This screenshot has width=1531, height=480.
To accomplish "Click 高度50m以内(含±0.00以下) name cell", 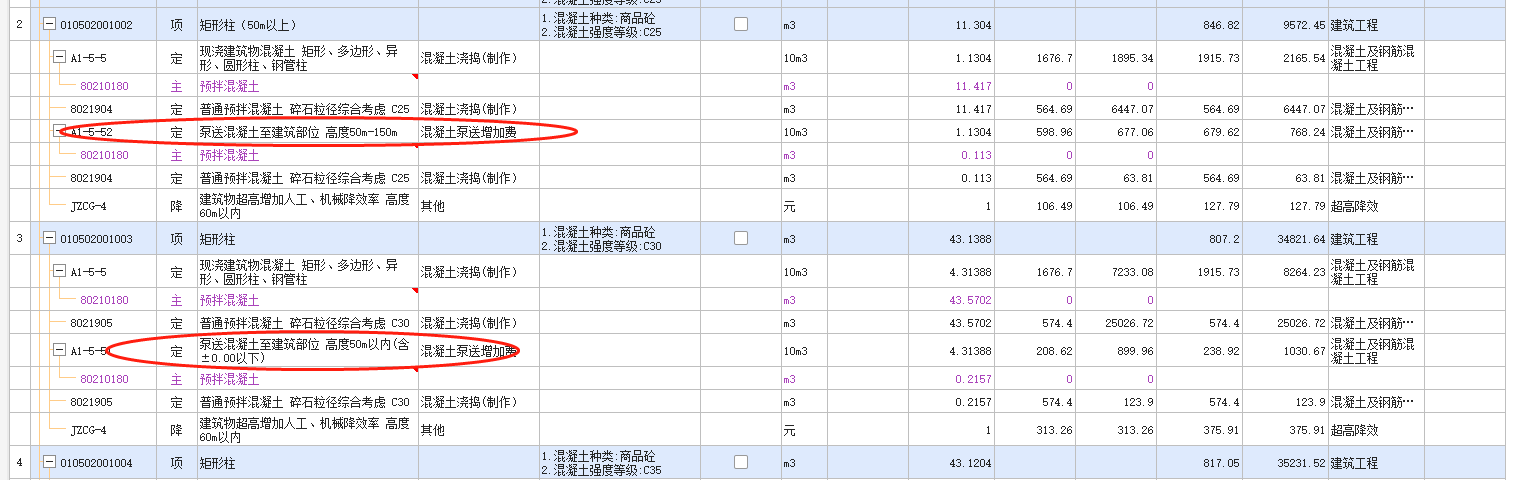I will coord(307,351).
